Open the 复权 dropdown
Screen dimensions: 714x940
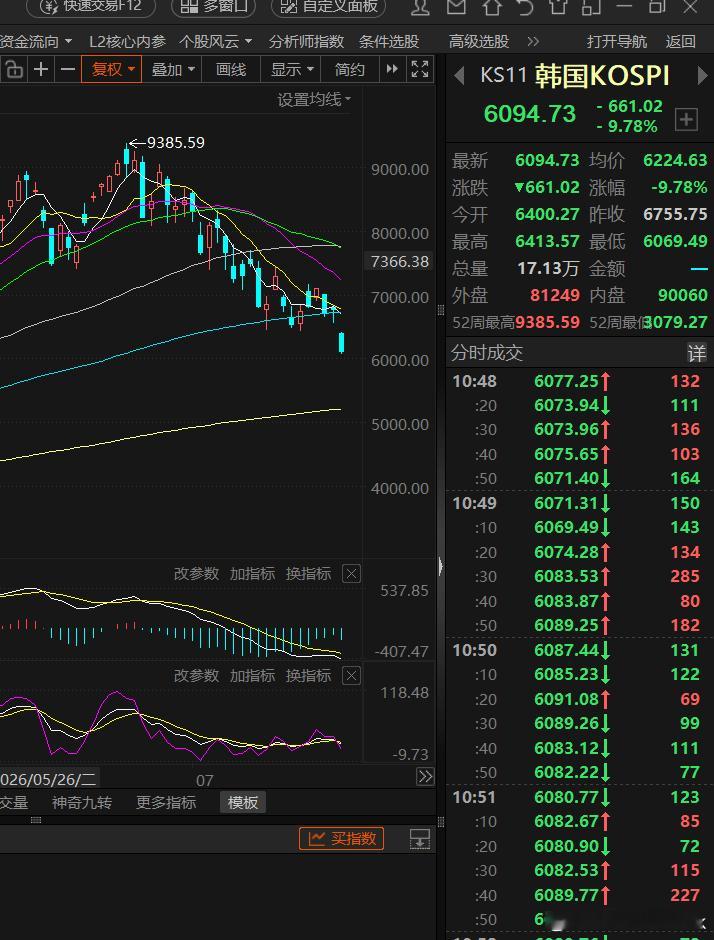[x=112, y=70]
